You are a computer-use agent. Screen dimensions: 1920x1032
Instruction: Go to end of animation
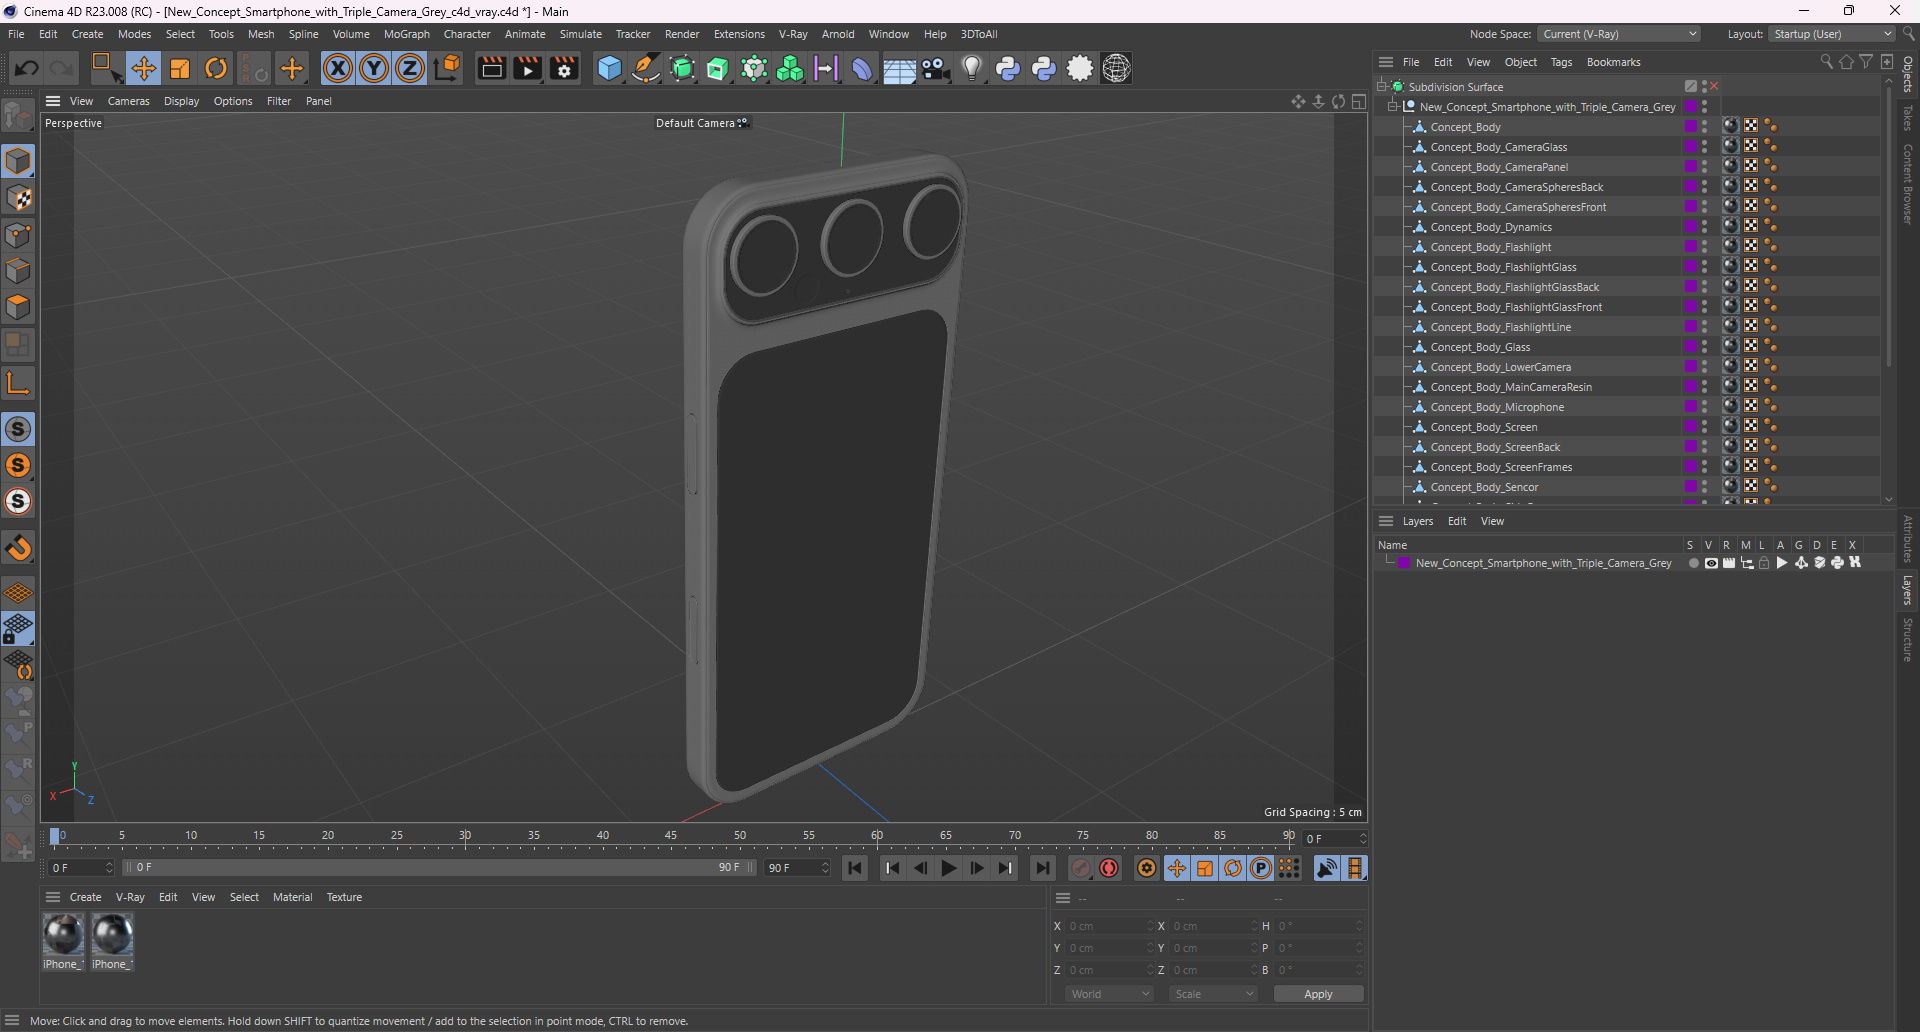1042,868
